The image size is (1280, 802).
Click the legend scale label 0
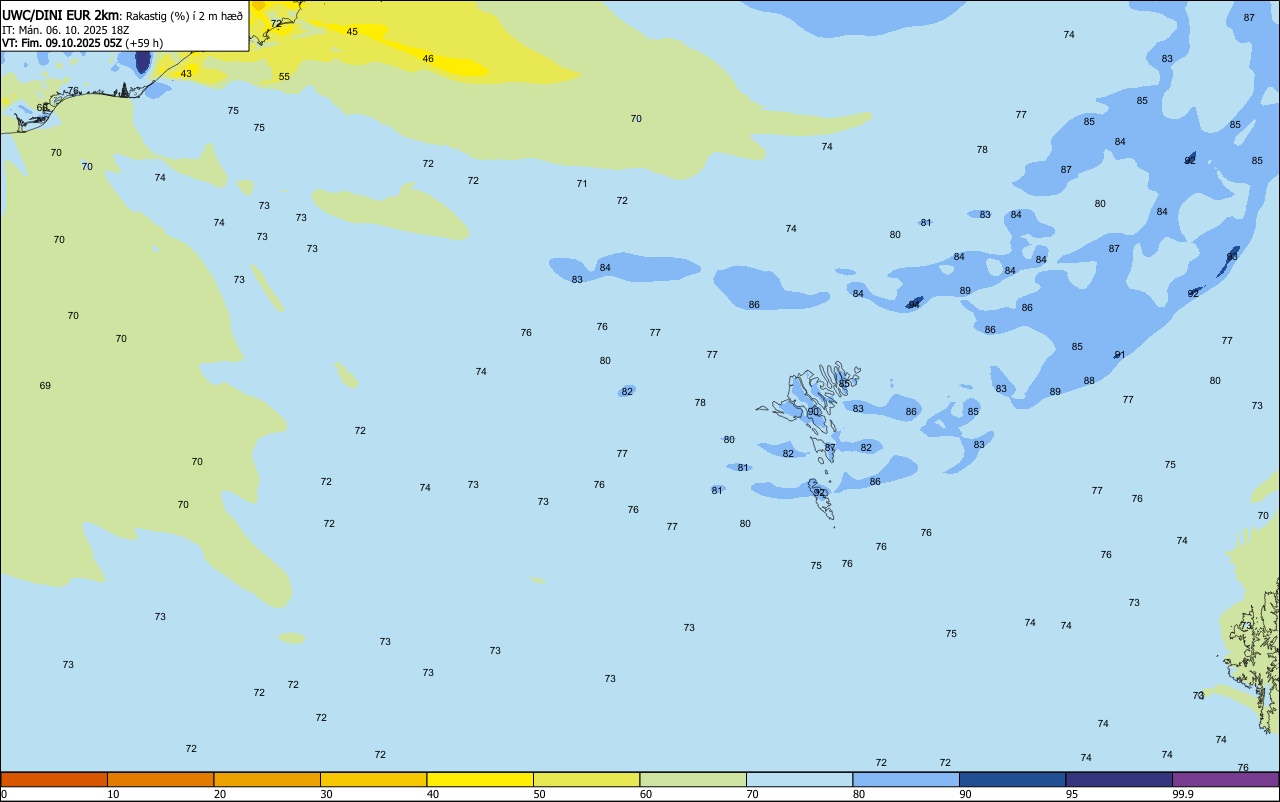4,794
